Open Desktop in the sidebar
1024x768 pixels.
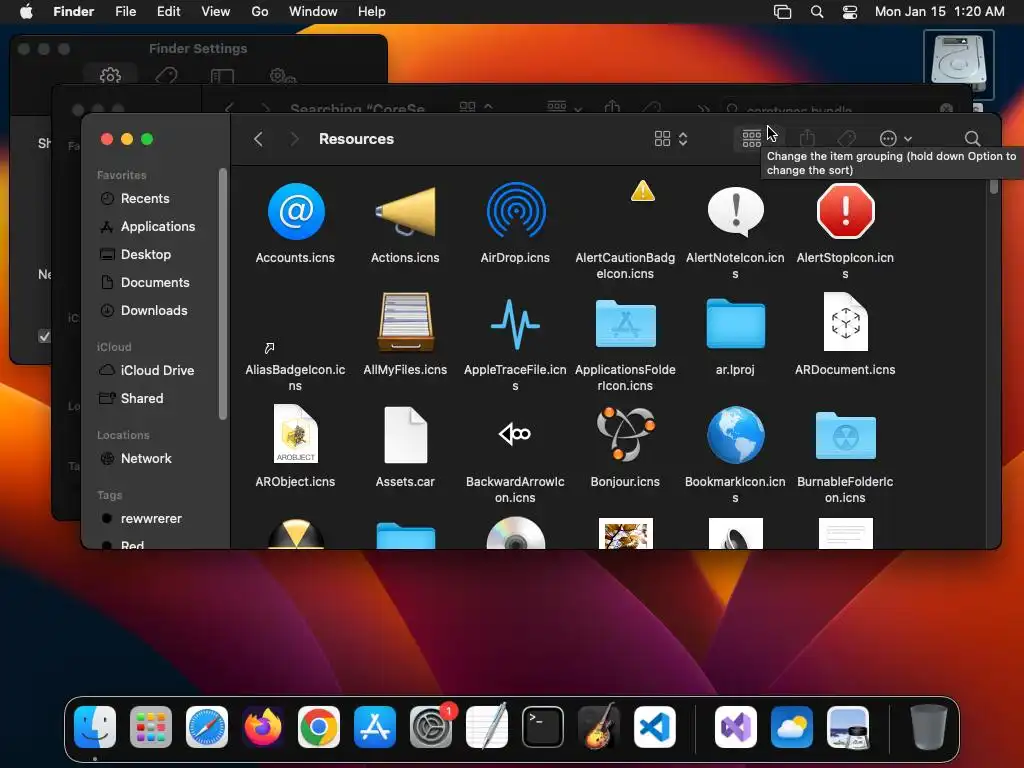tap(146, 255)
